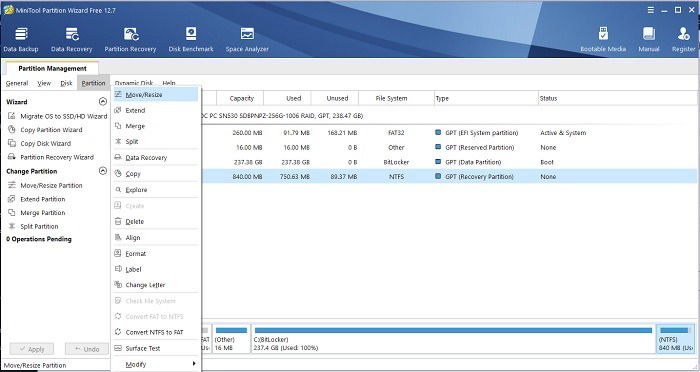Click the Undo button

point(87,349)
